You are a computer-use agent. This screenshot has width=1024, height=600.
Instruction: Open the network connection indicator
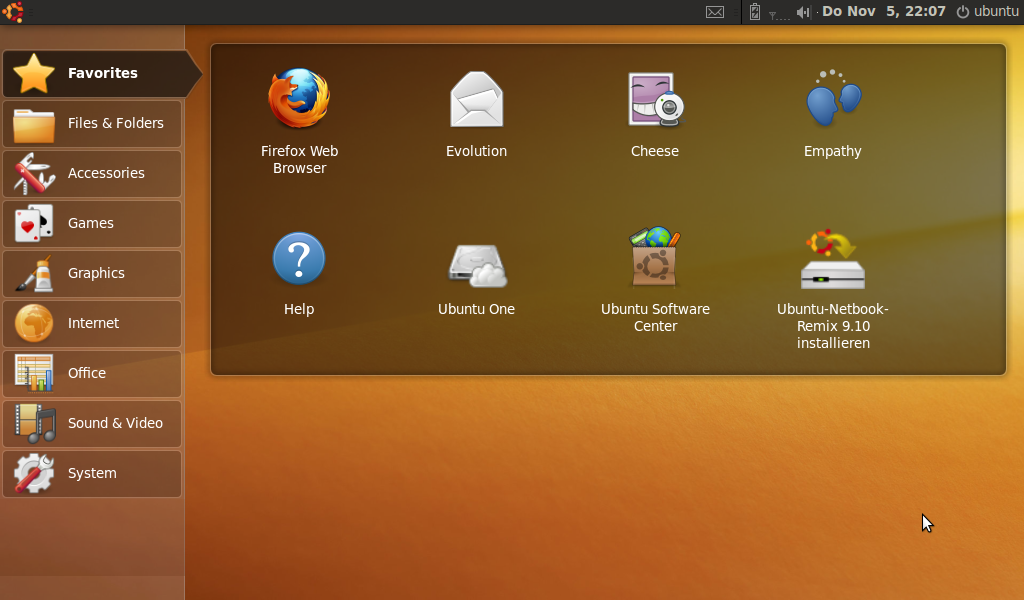[x=778, y=13]
